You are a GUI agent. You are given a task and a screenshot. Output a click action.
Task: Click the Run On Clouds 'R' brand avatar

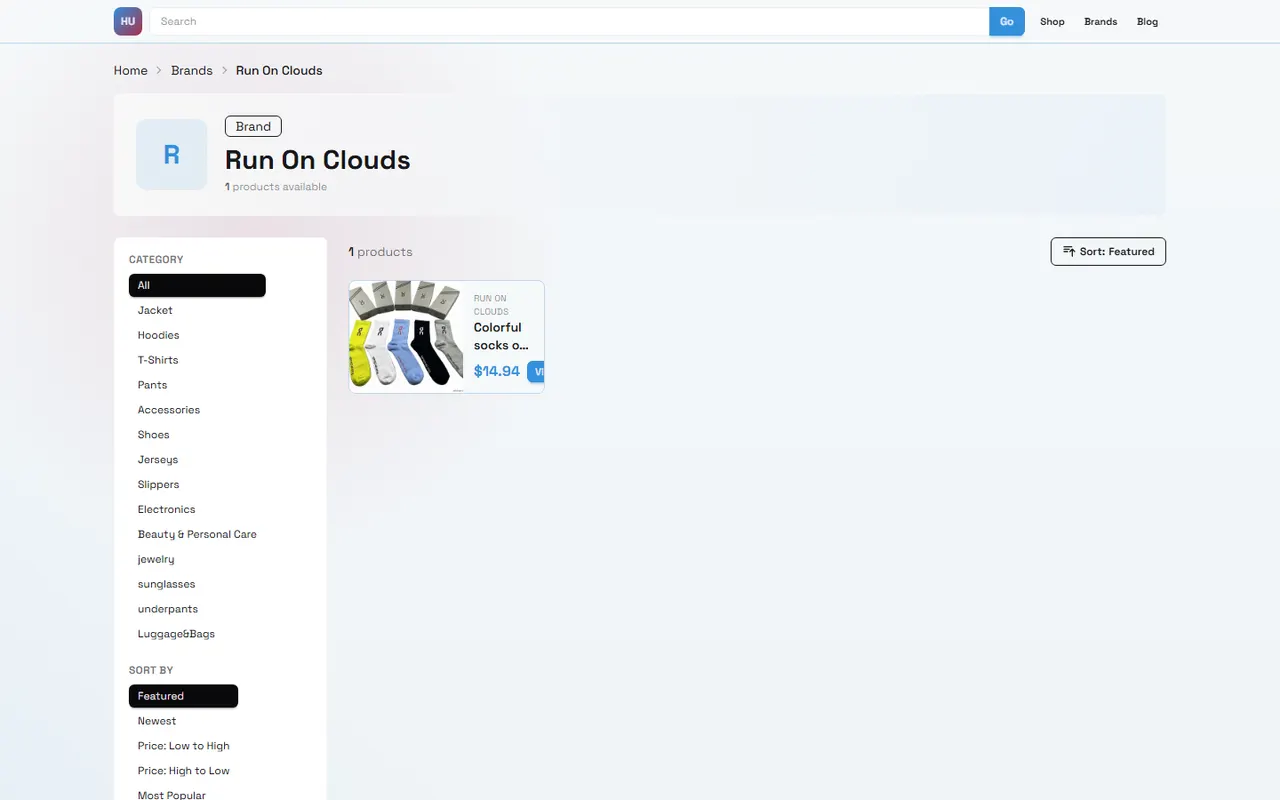171,155
